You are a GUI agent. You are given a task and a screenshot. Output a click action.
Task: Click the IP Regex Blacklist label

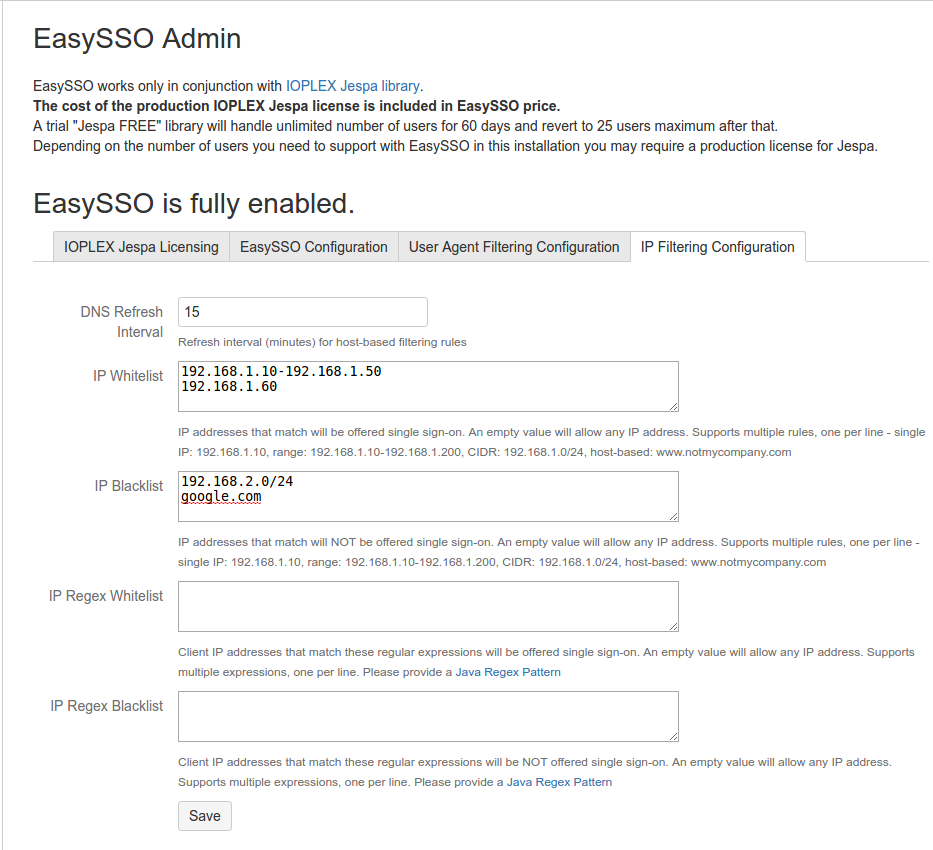pyautogui.click(x=107, y=706)
